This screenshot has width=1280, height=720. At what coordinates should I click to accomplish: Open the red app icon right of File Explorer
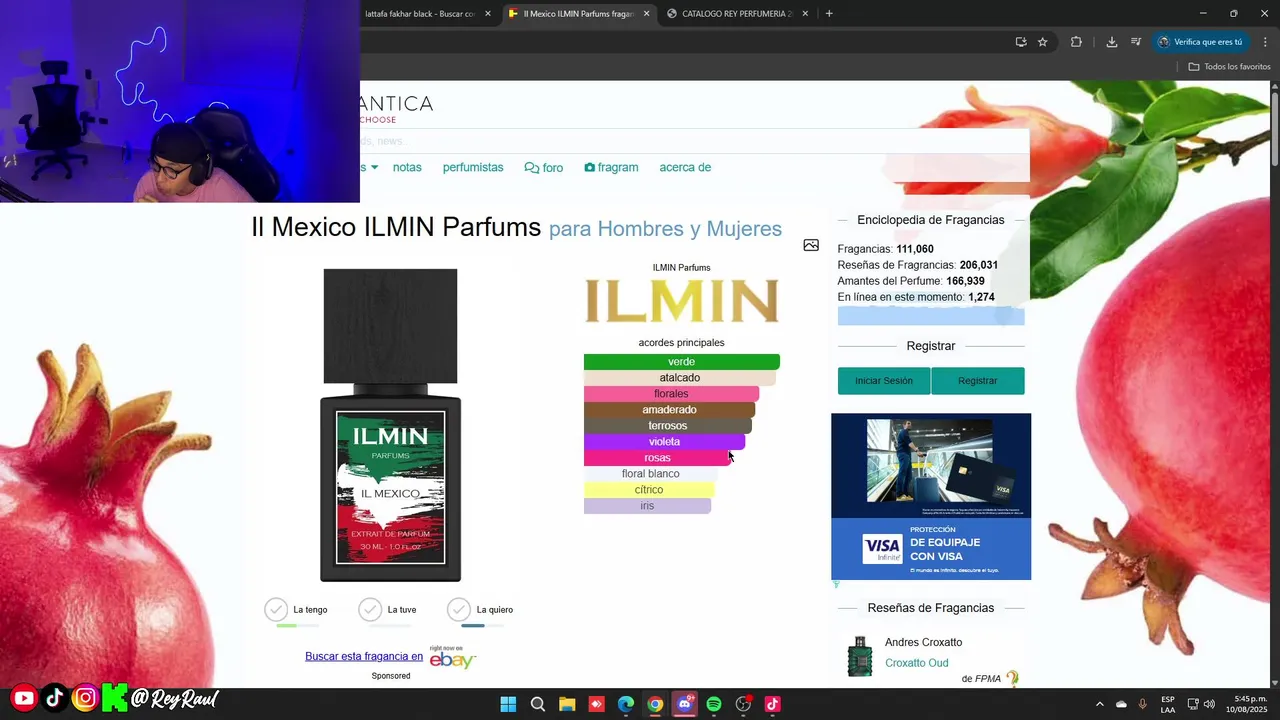[596, 704]
